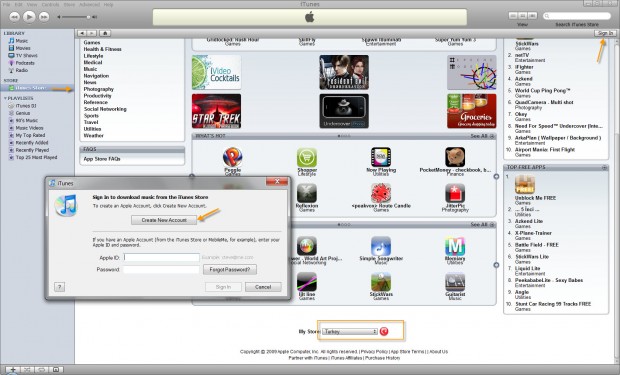Open the Groceries banner
The width and height of the screenshot is (620, 375).
point(472,111)
